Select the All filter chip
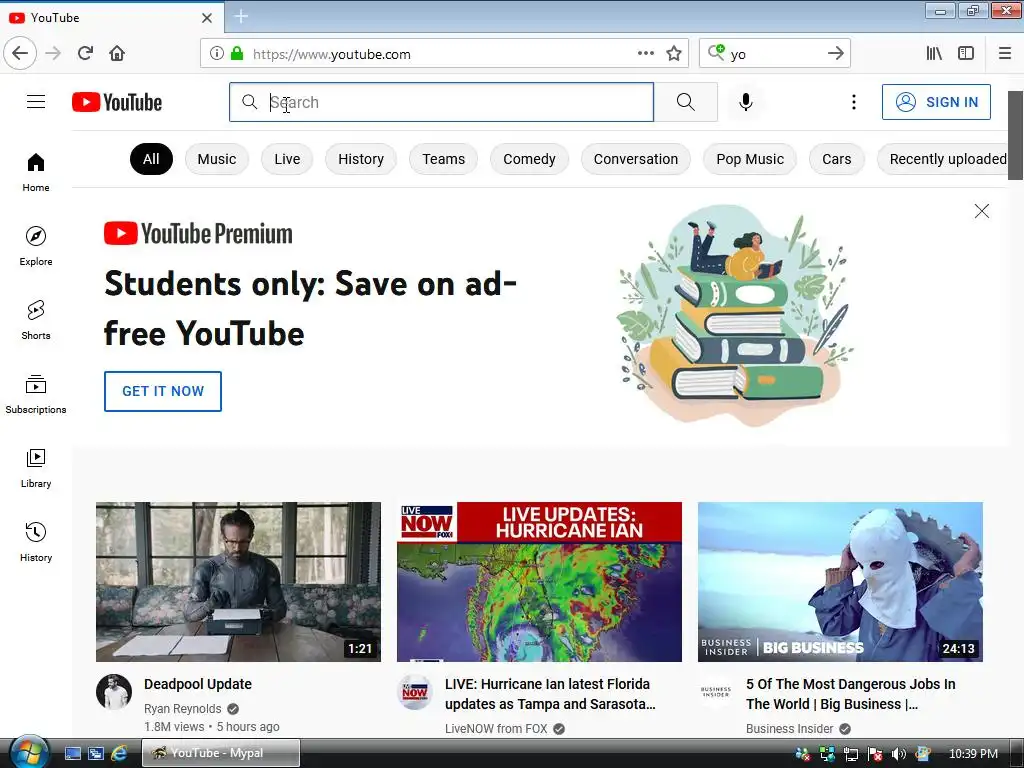 (x=152, y=159)
